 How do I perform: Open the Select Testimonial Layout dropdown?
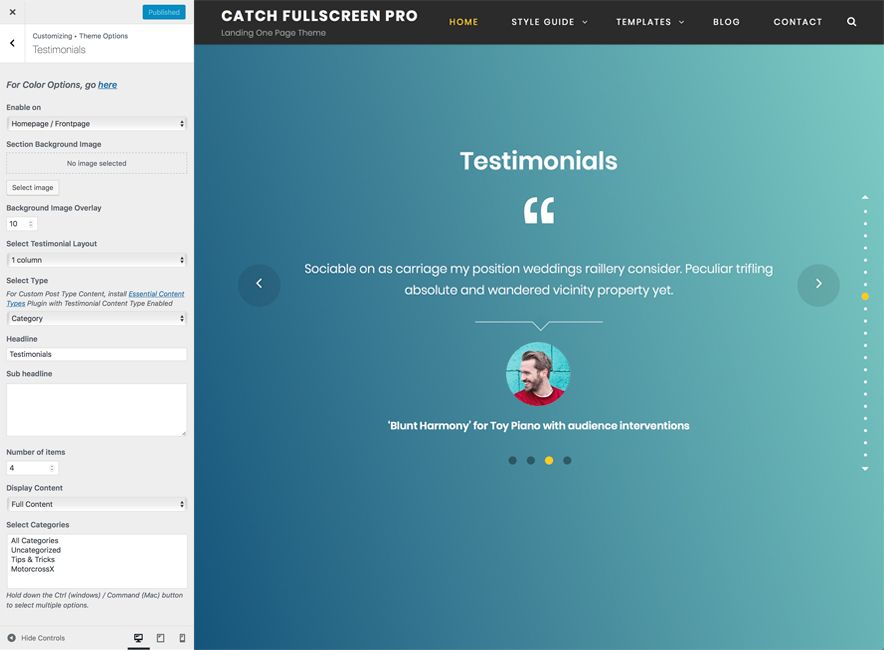pos(96,260)
